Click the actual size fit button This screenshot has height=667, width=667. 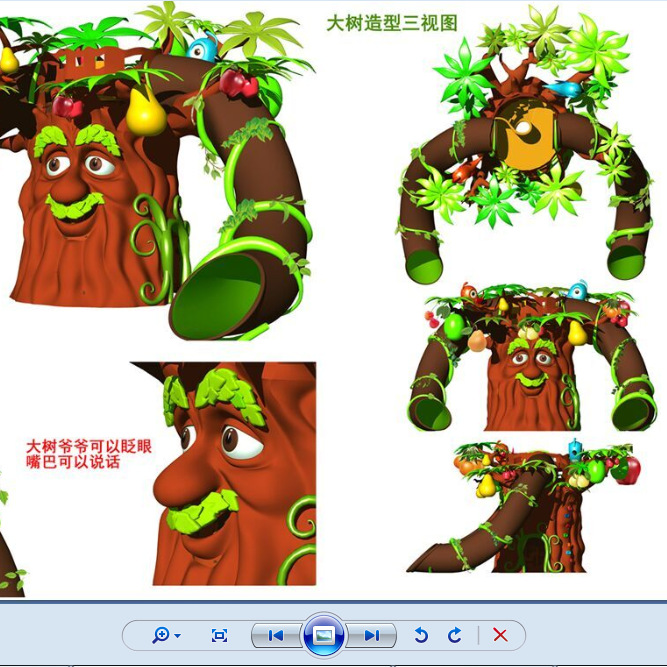[219, 636]
